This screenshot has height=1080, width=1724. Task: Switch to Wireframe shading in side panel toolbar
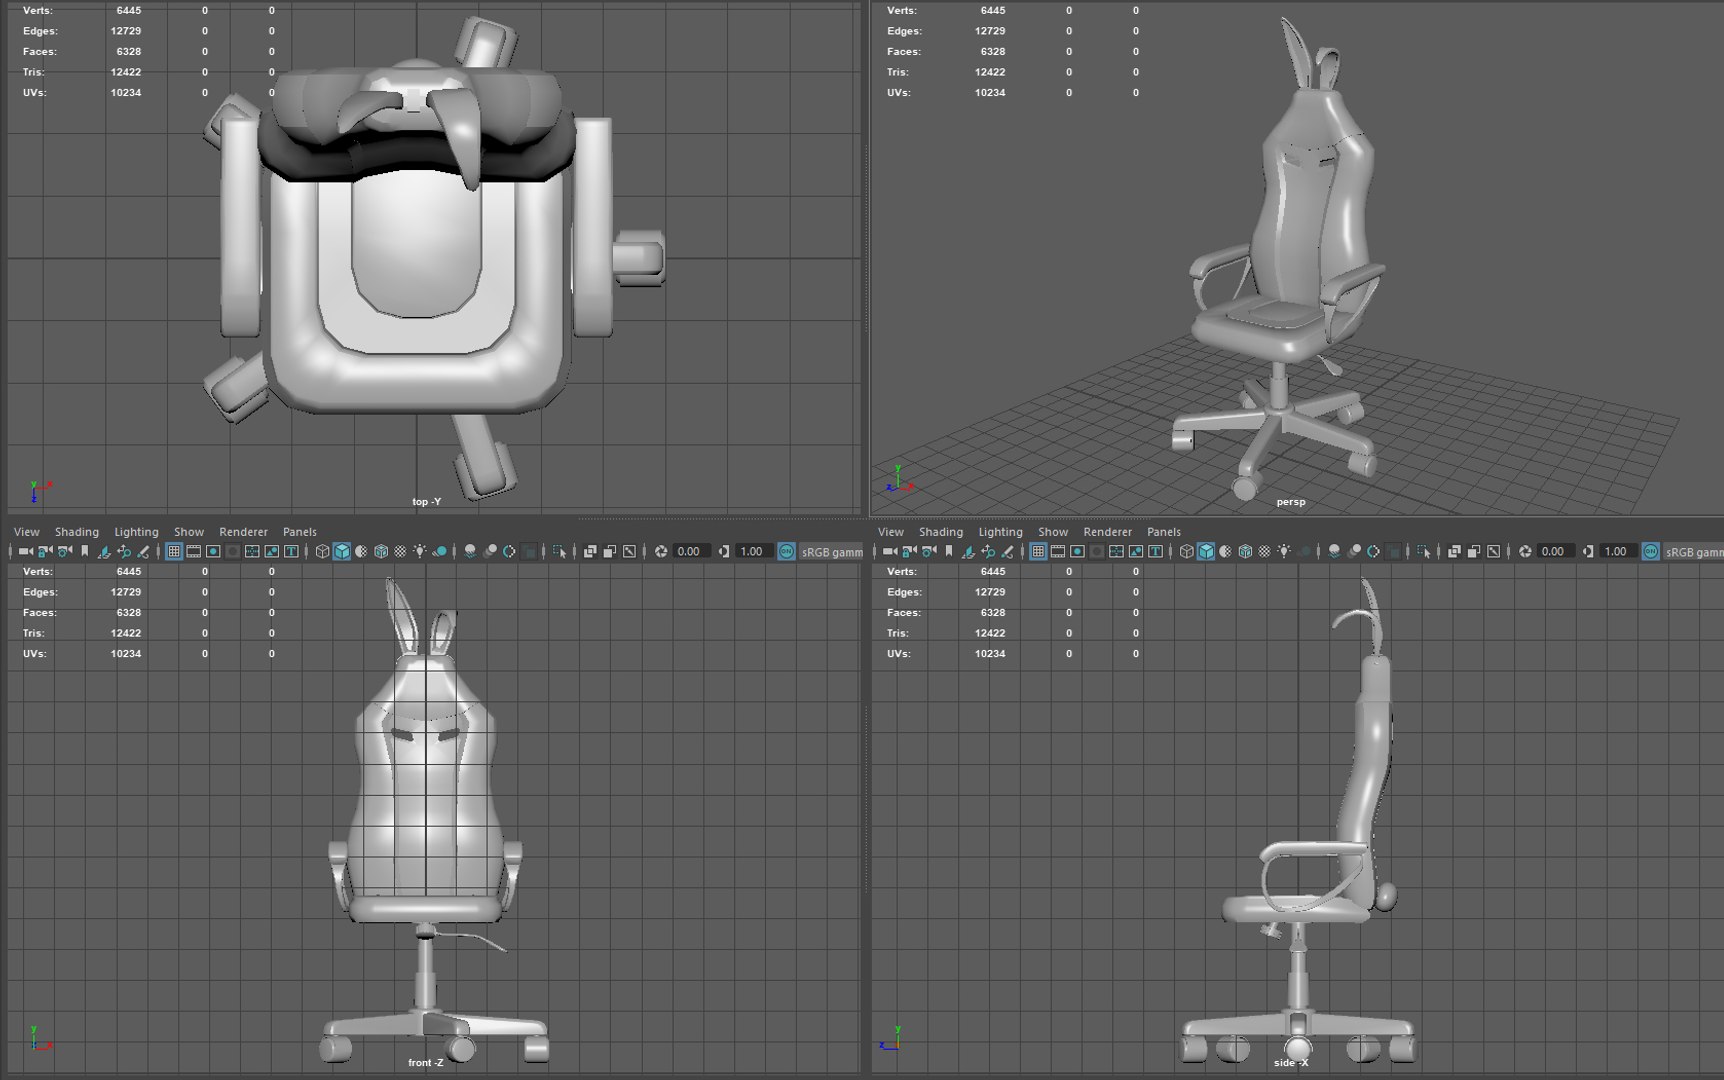pyautogui.click(x=1186, y=551)
